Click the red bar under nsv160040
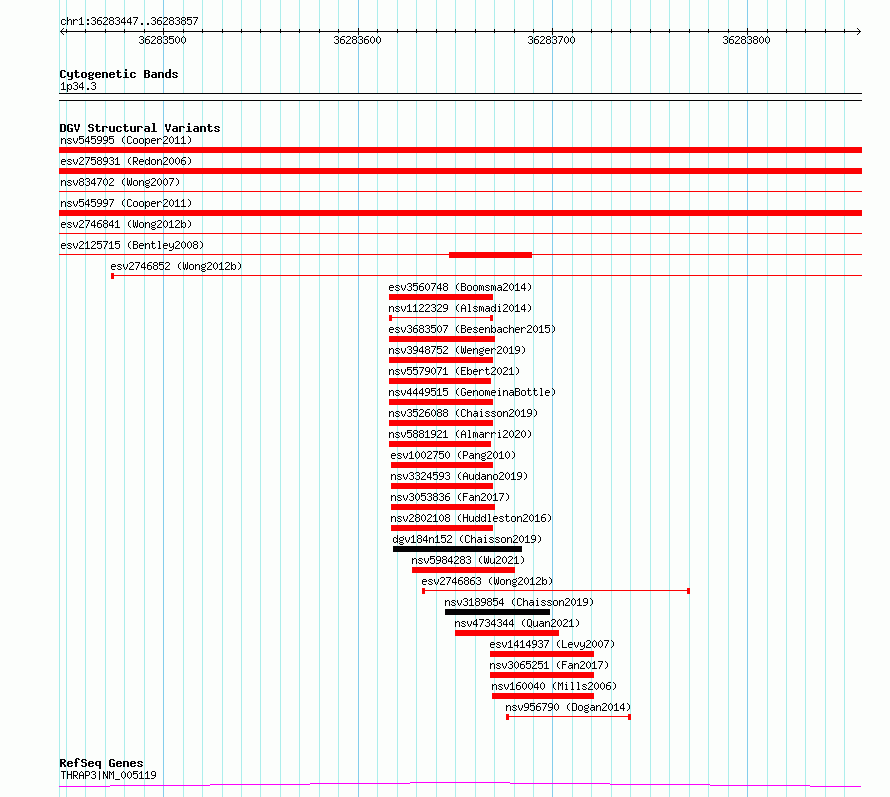This screenshot has width=890, height=797. point(543,696)
